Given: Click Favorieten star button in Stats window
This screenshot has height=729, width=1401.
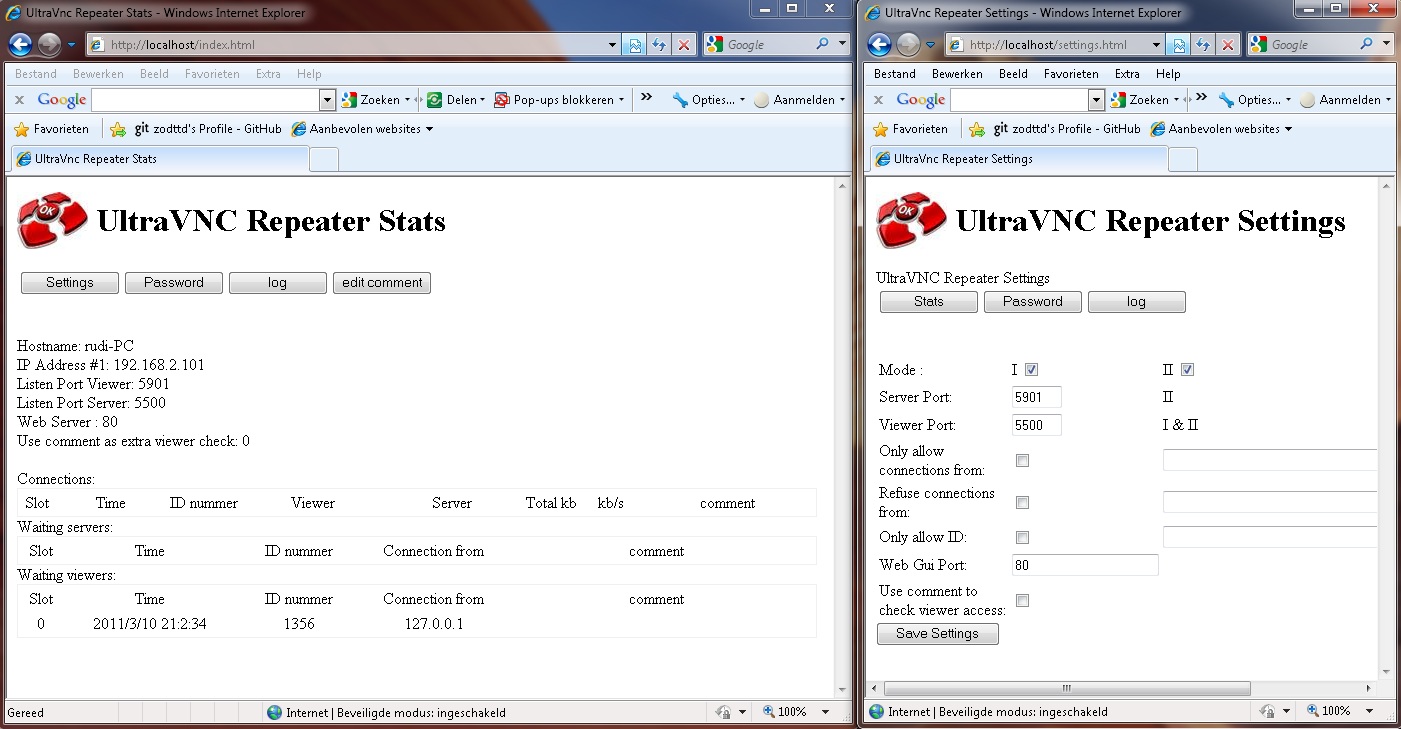Looking at the screenshot, I should click(51, 129).
